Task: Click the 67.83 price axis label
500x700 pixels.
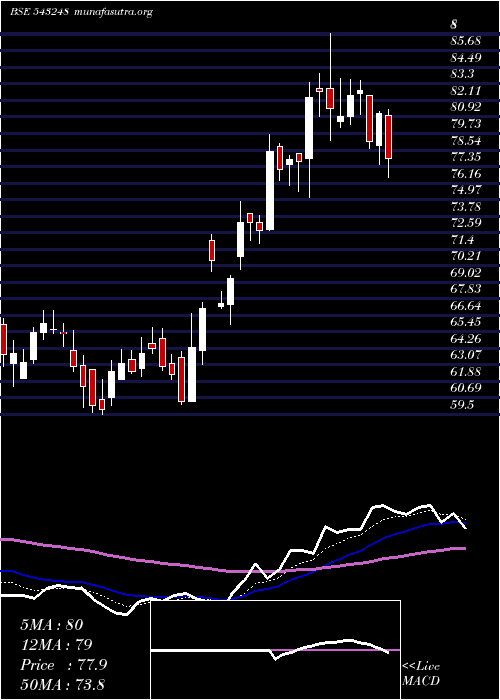Action: pos(465,289)
